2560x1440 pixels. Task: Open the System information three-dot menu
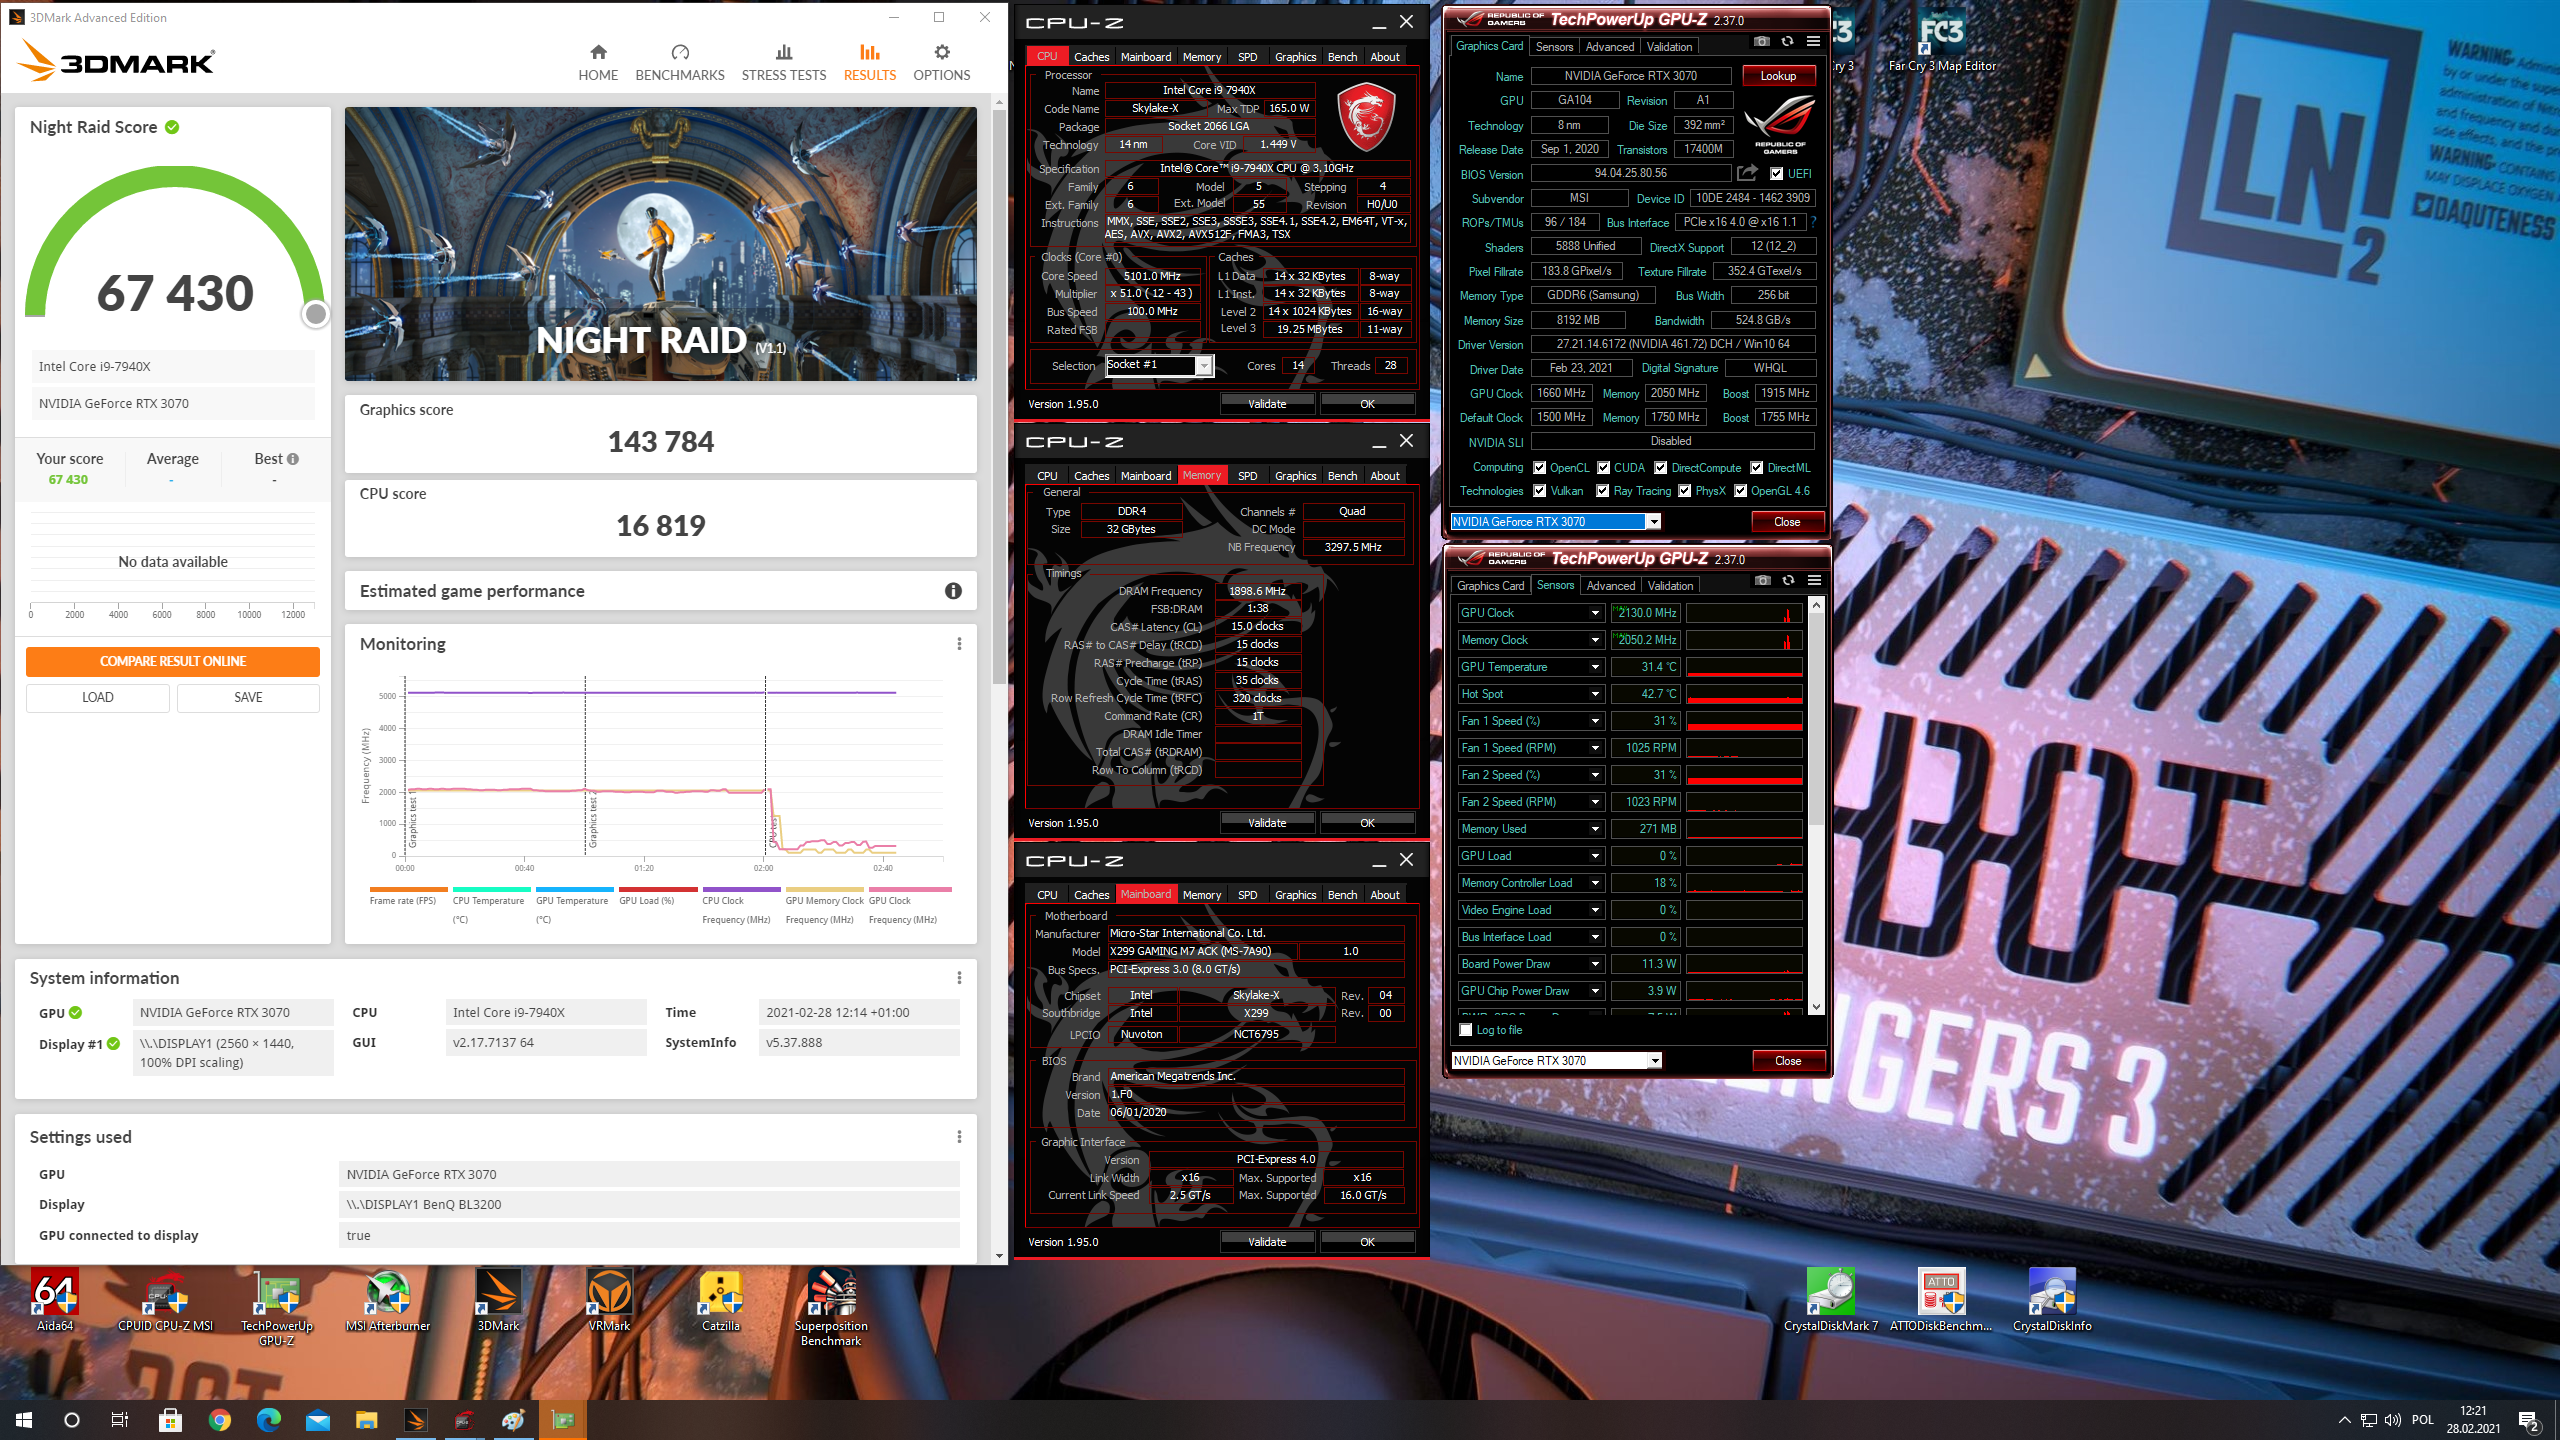[959, 978]
